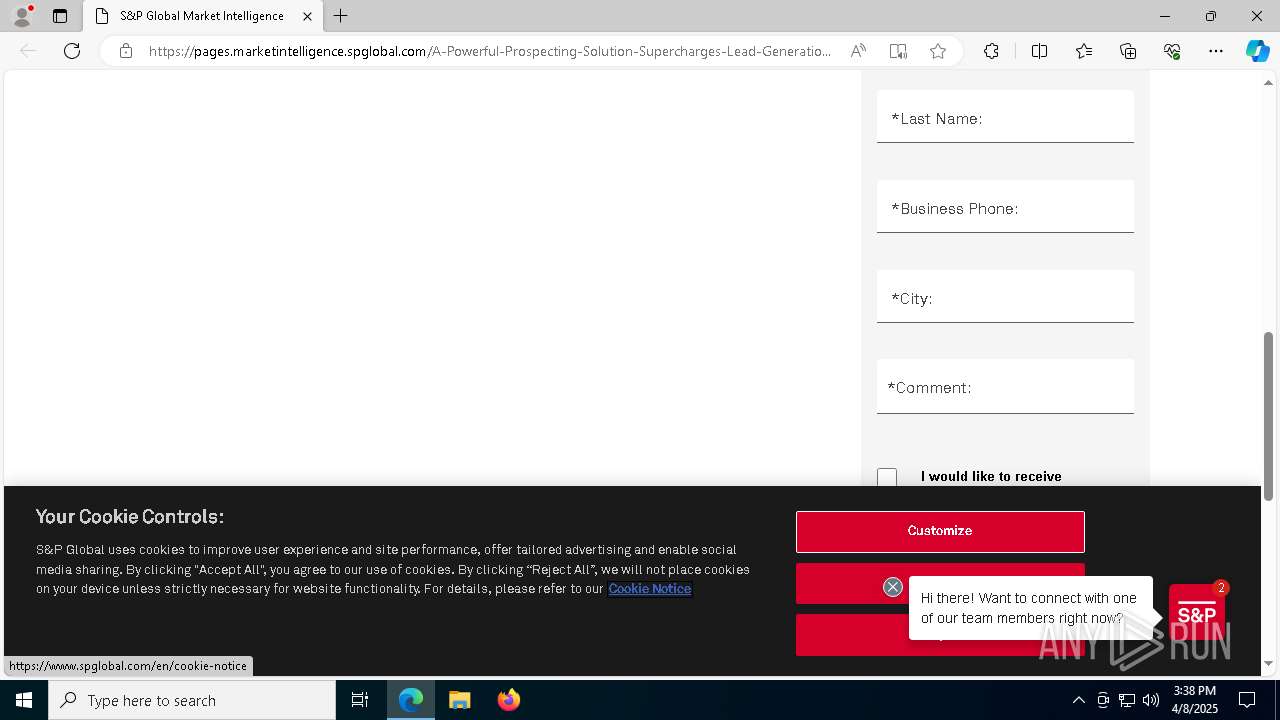Open the S&P chat widget
The image size is (1280, 720).
click(x=1197, y=613)
